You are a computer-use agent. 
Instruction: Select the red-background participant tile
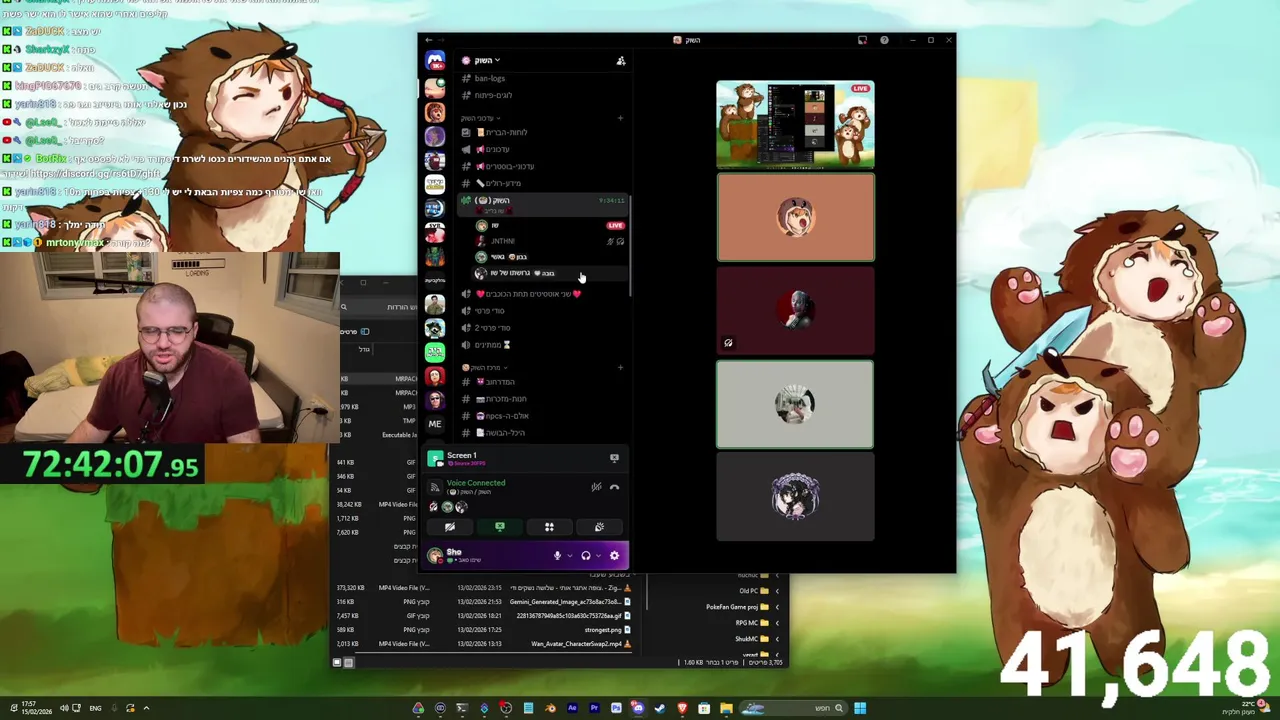click(x=795, y=311)
